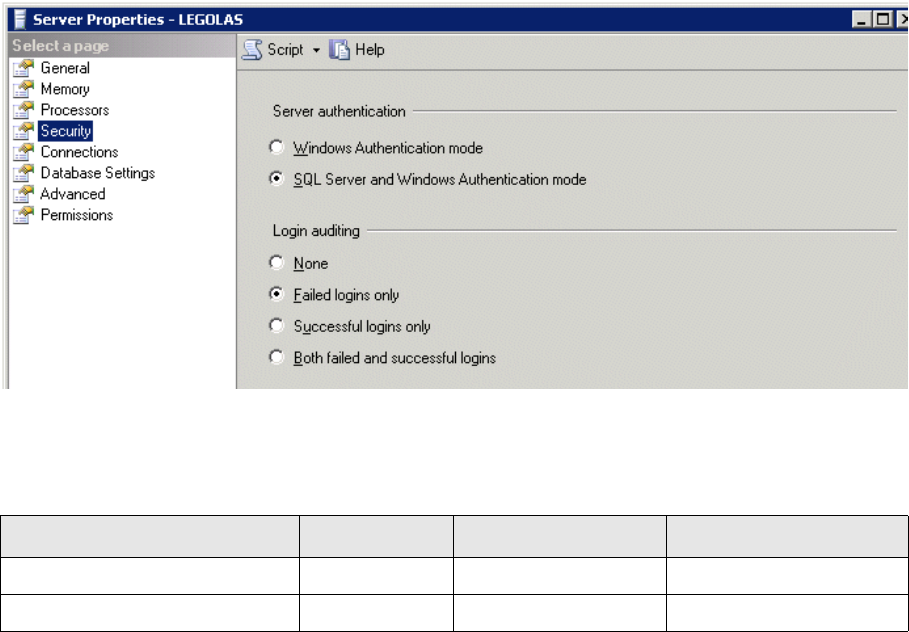
Task: Select SQL Server and Windows Authentication mode
Action: click(277, 179)
